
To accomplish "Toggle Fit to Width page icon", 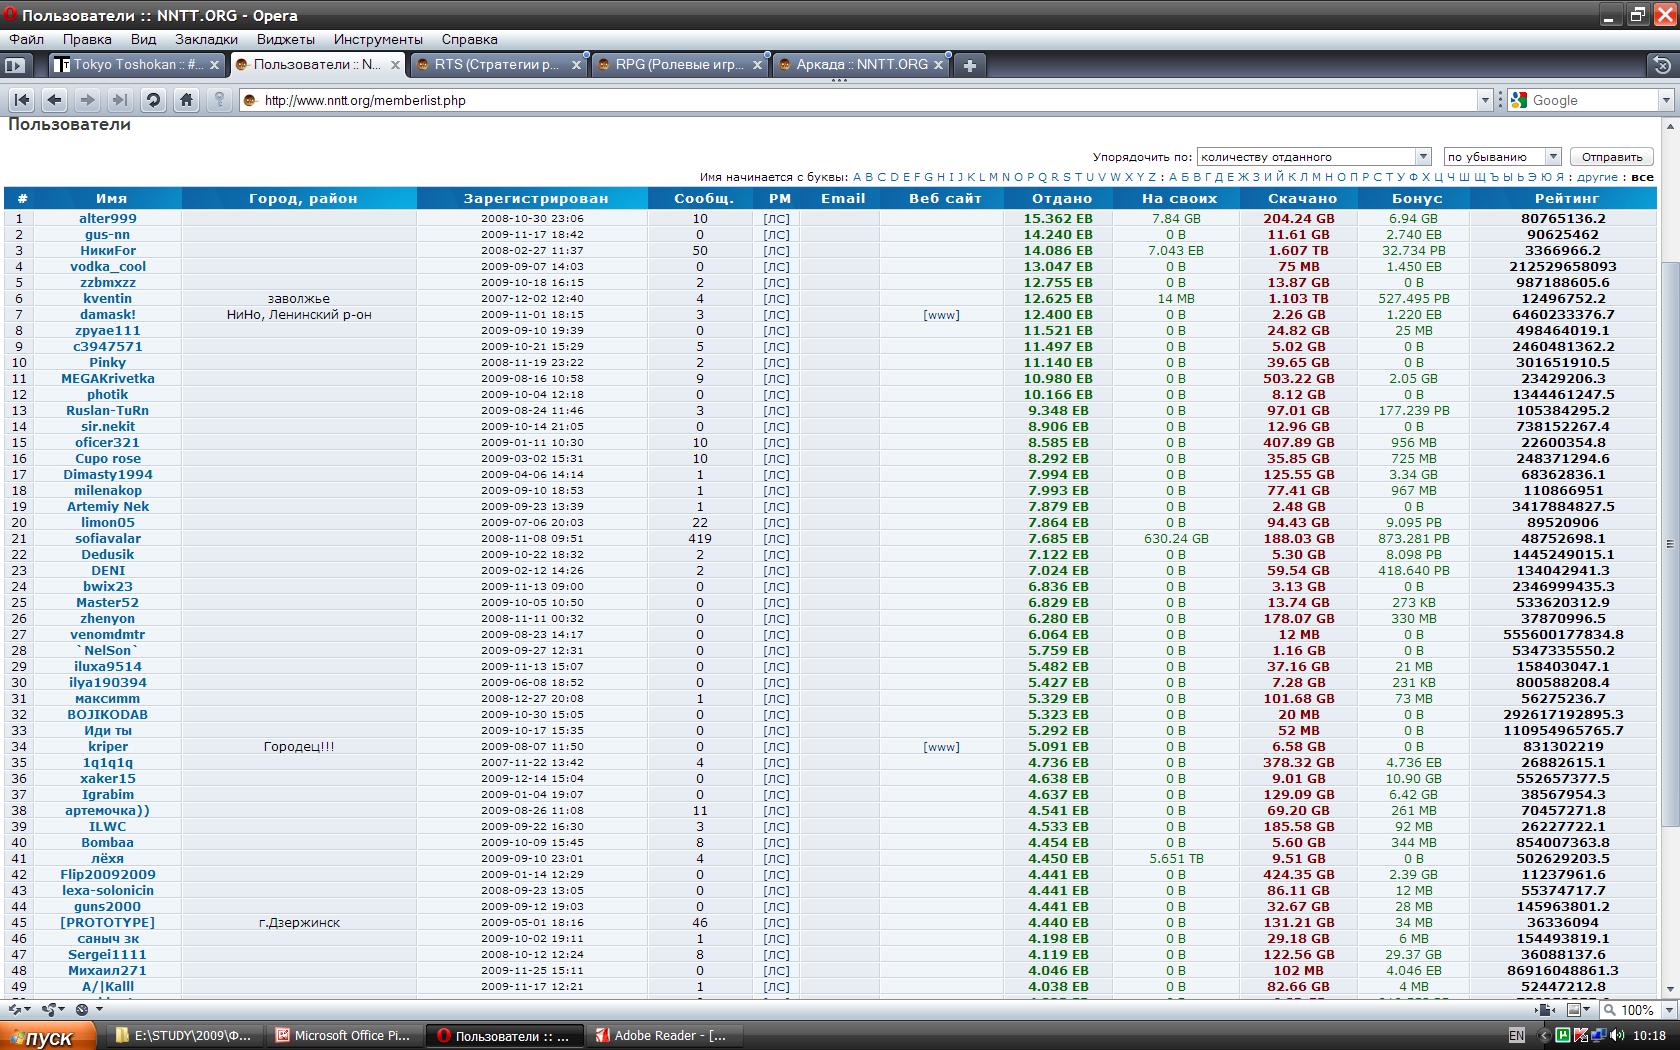I will (x=1545, y=1010).
